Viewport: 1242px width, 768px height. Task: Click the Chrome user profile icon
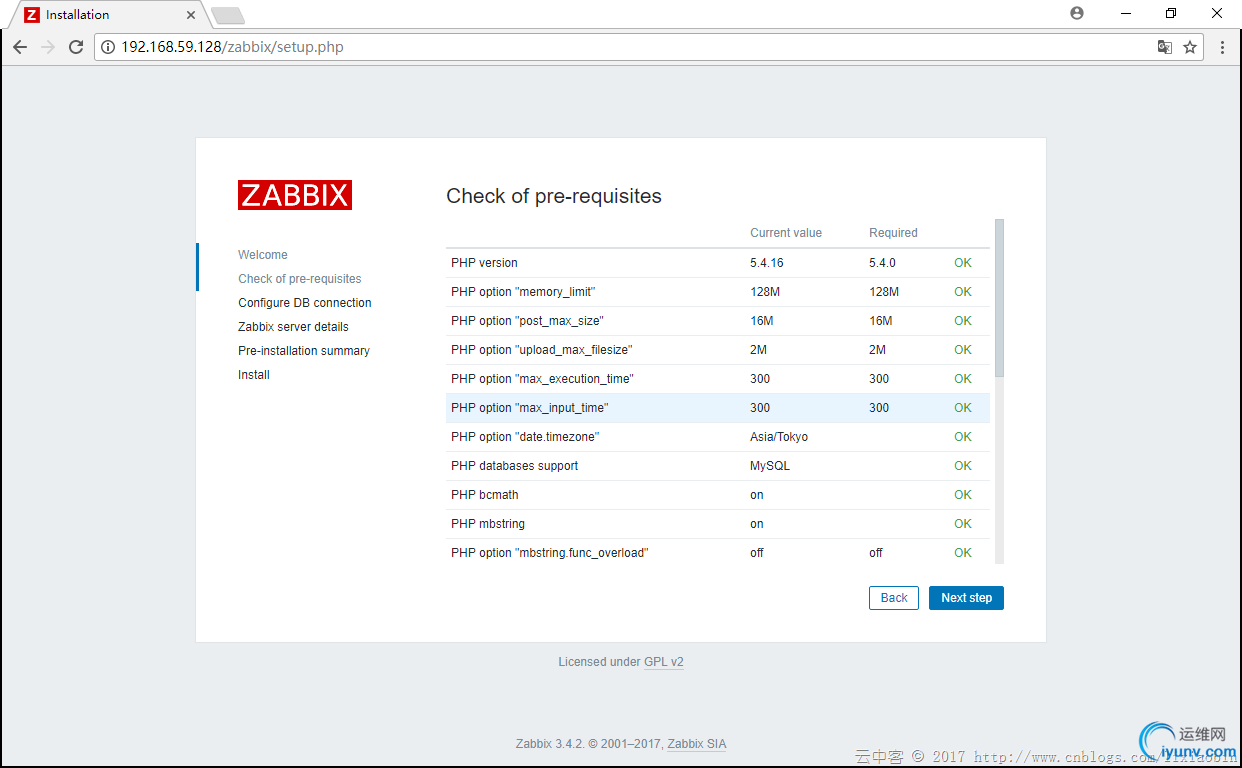click(1076, 13)
